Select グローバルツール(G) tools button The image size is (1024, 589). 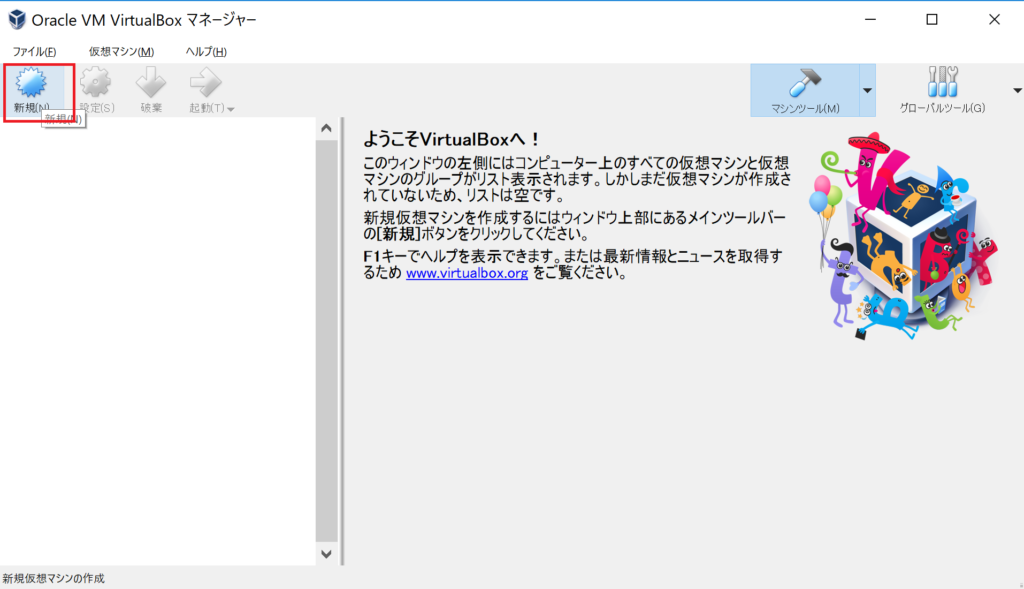[942, 90]
